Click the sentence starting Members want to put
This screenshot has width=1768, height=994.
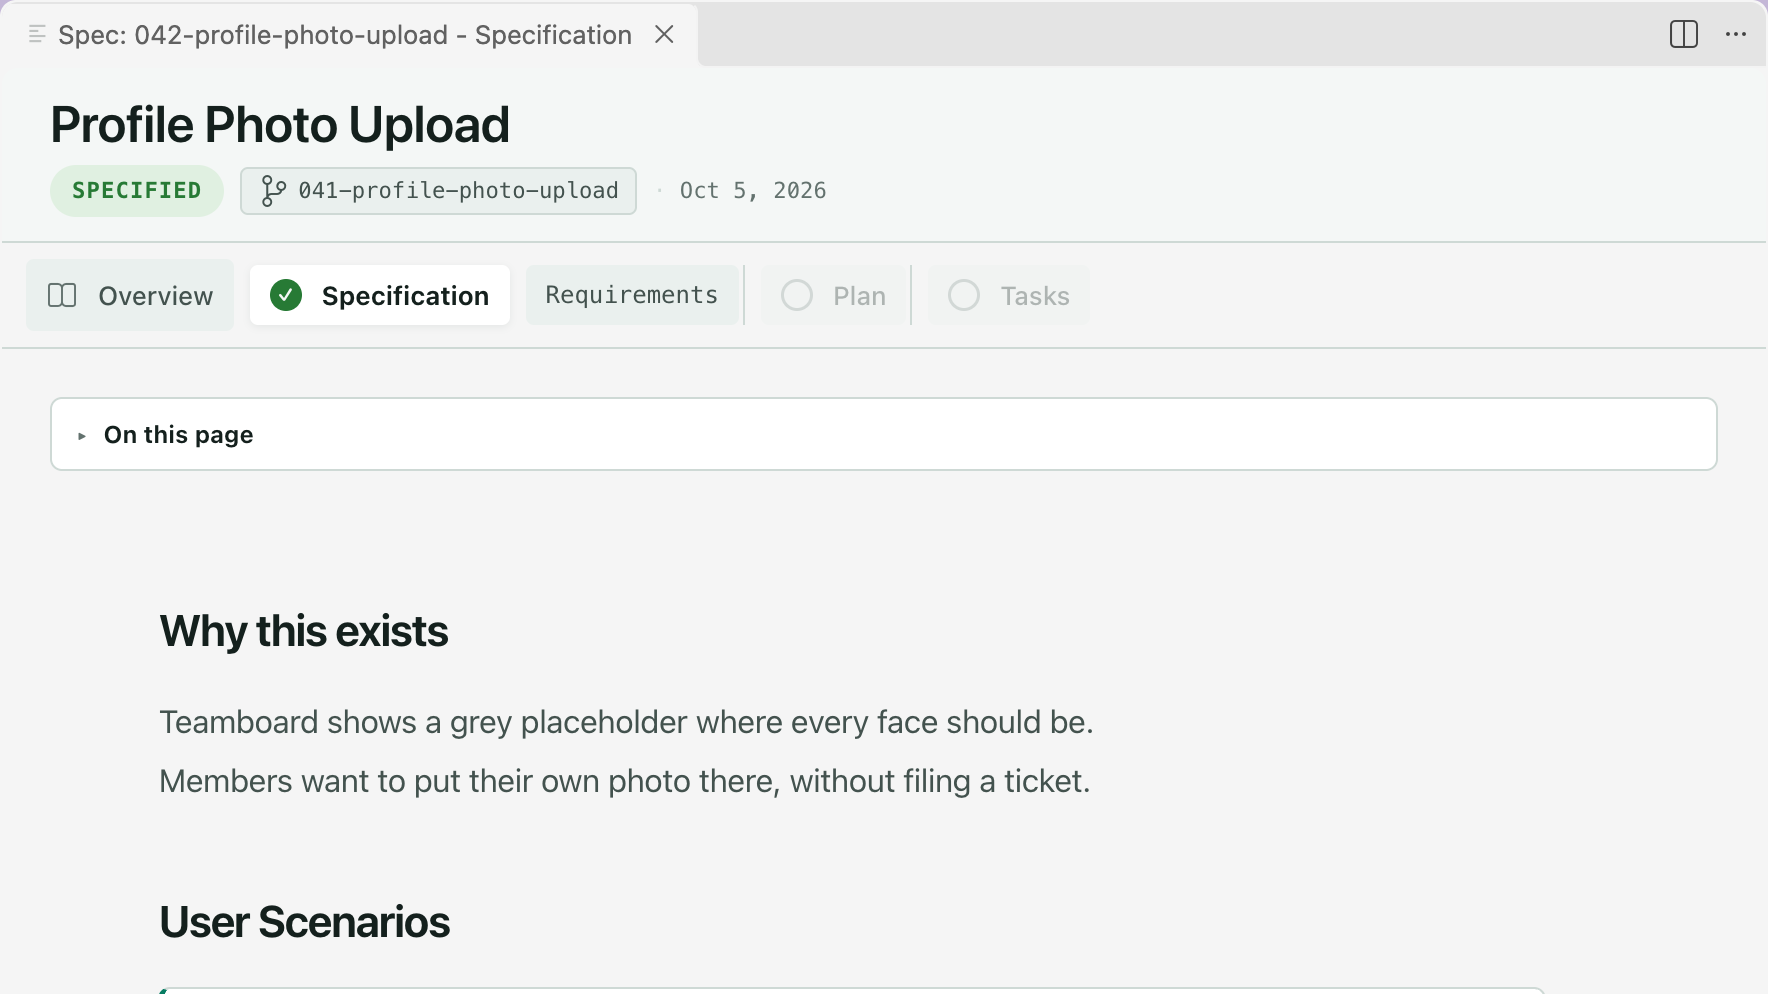click(625, 781)
